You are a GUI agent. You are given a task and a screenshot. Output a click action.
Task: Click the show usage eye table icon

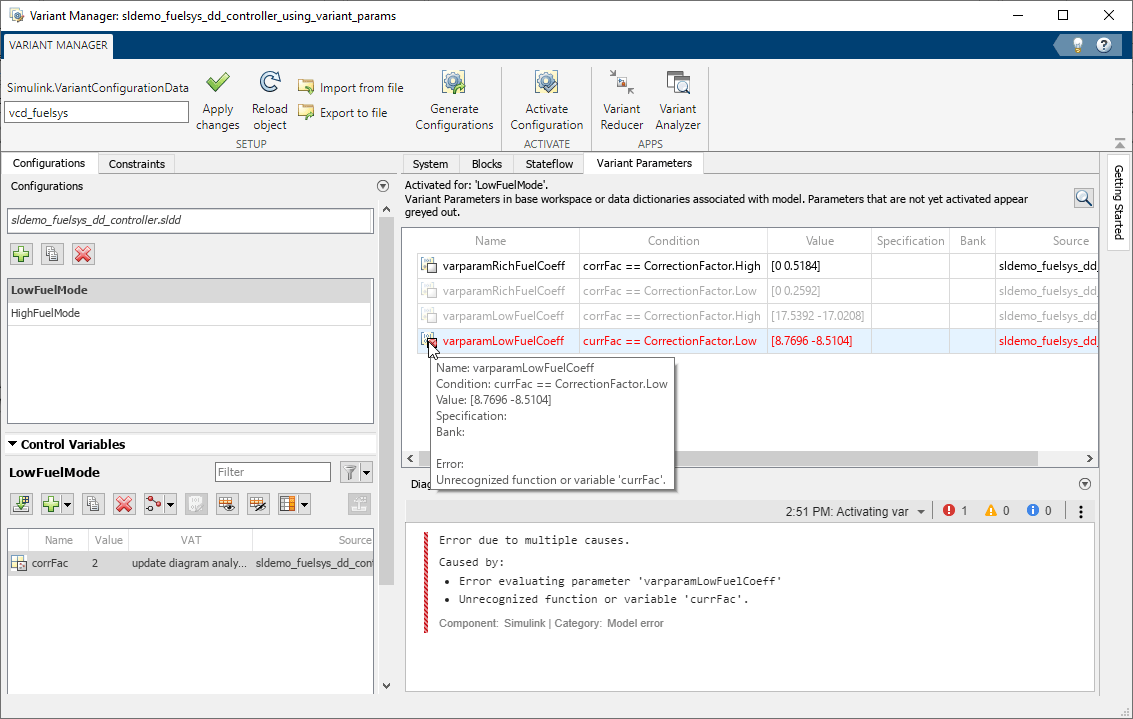click(x=227, y=504)
